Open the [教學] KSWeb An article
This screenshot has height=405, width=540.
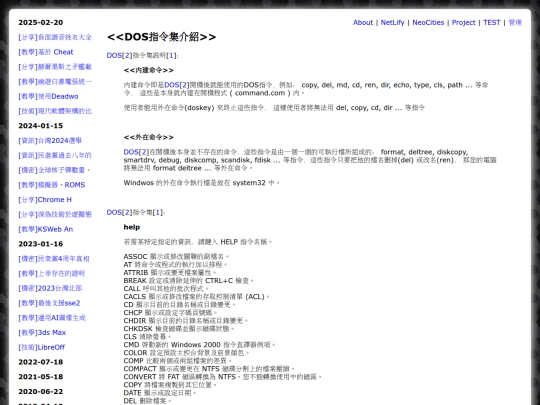pos(46,229)
